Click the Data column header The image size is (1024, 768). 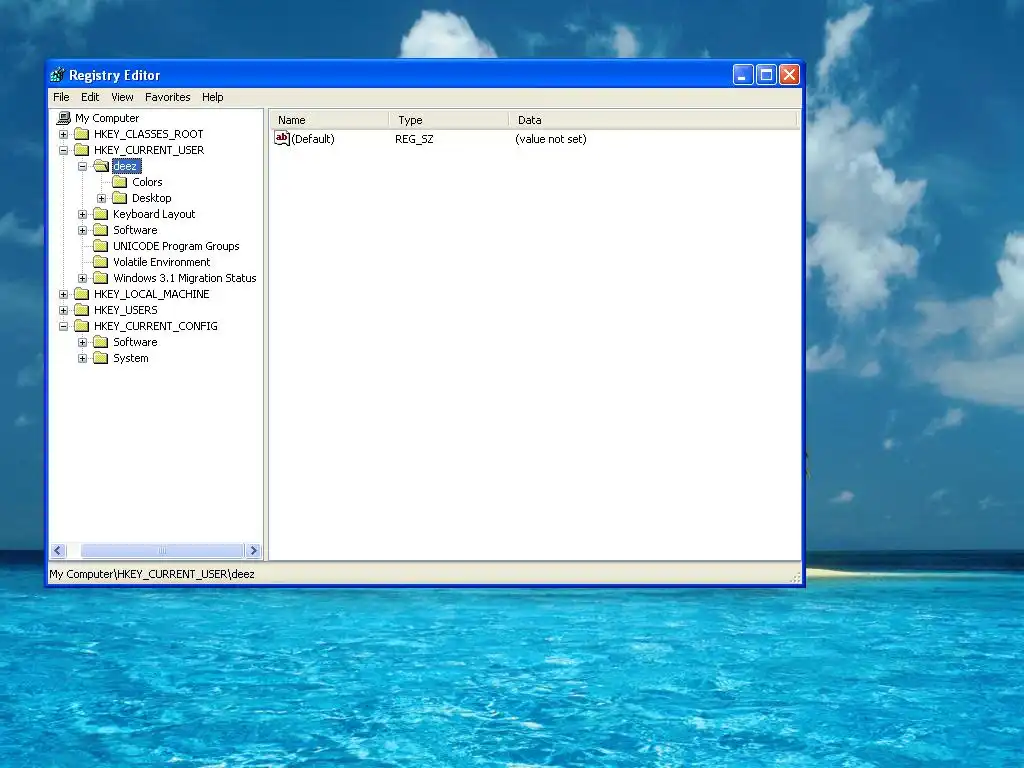[x=653, y=120]
